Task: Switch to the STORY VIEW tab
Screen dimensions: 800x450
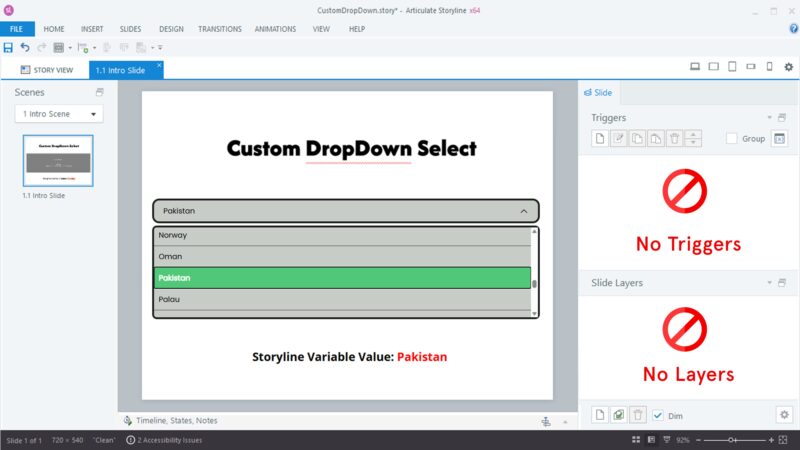Action: click(x=46, y=70)
